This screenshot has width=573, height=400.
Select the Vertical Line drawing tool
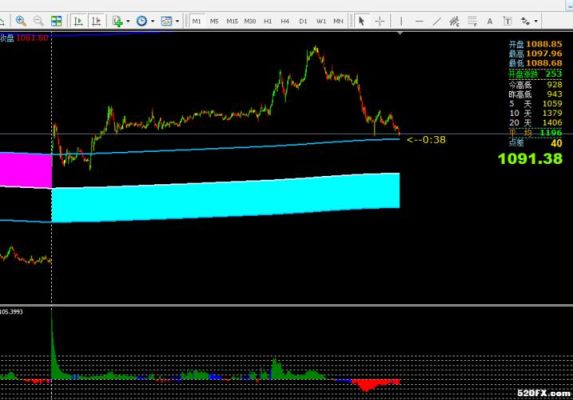point(401,21)
